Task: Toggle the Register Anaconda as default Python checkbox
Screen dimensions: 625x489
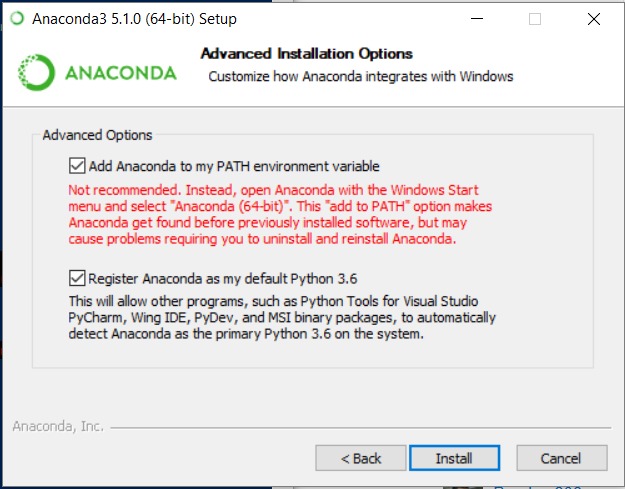Action: pos(77,278)
